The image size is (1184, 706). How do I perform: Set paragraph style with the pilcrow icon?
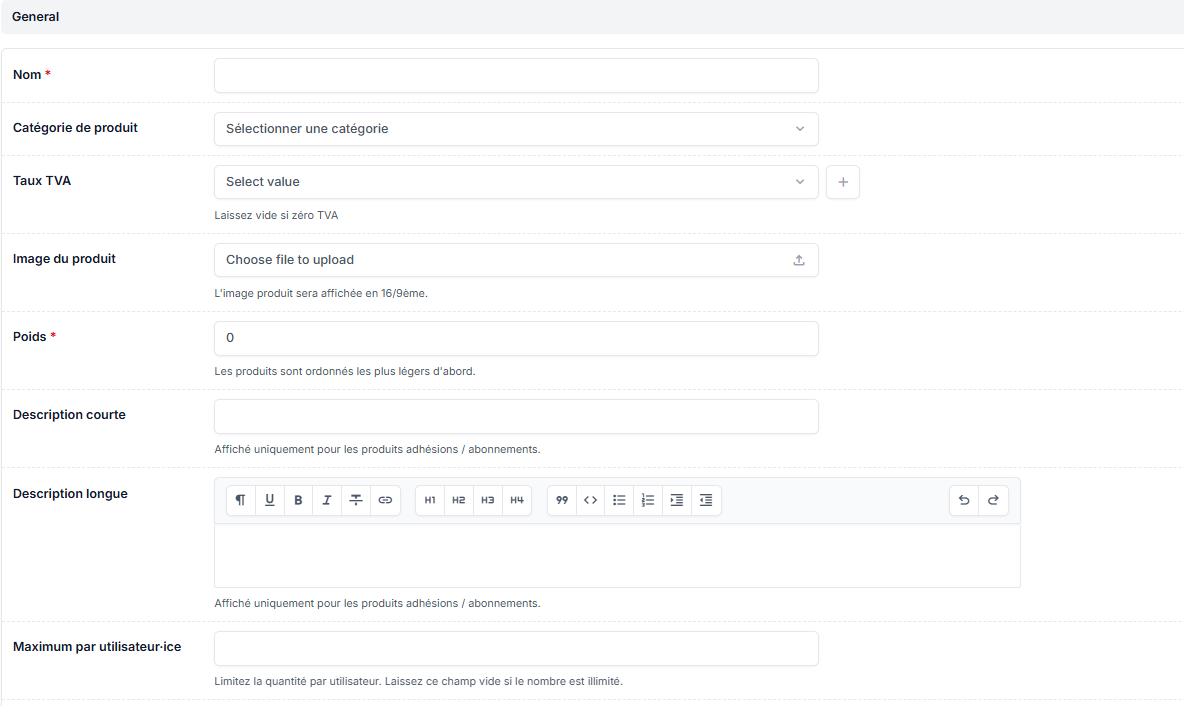pyautogui.click(x=241, y=500)
